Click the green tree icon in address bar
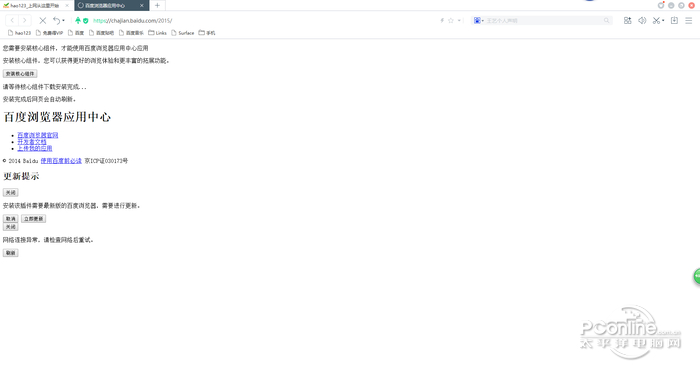The height and width of the screenshot is (379, 700). click(78, 21)
